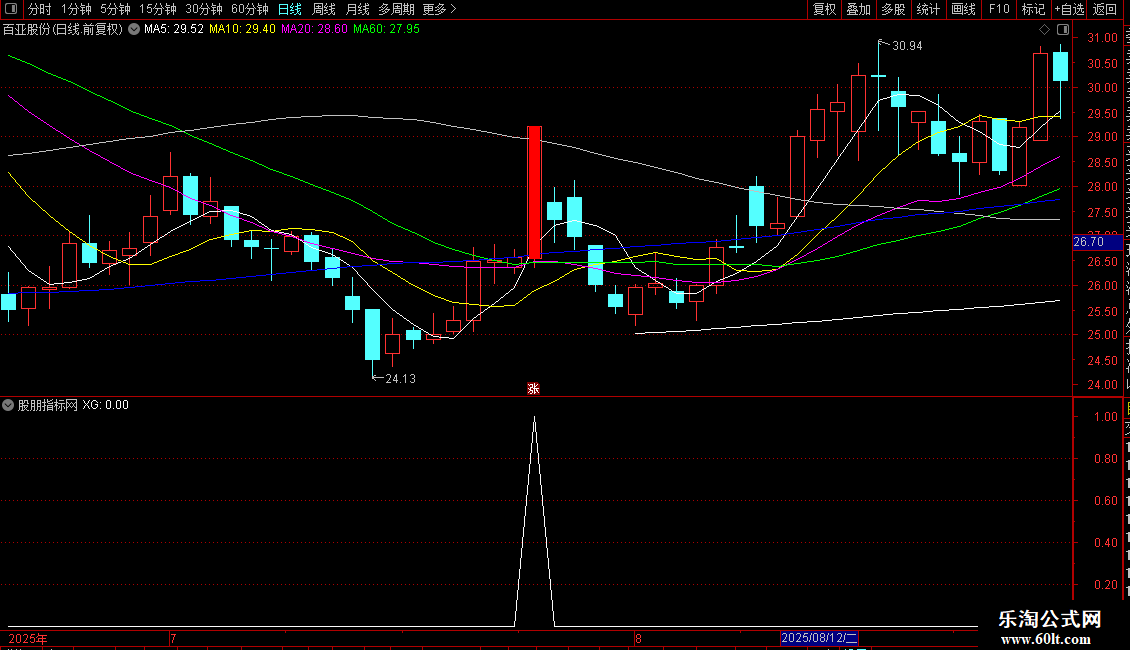This screenshot has height=650, width=1130.
Task: Open settings icon next to 百亚股份 title
Action: (x=134, y=30)
